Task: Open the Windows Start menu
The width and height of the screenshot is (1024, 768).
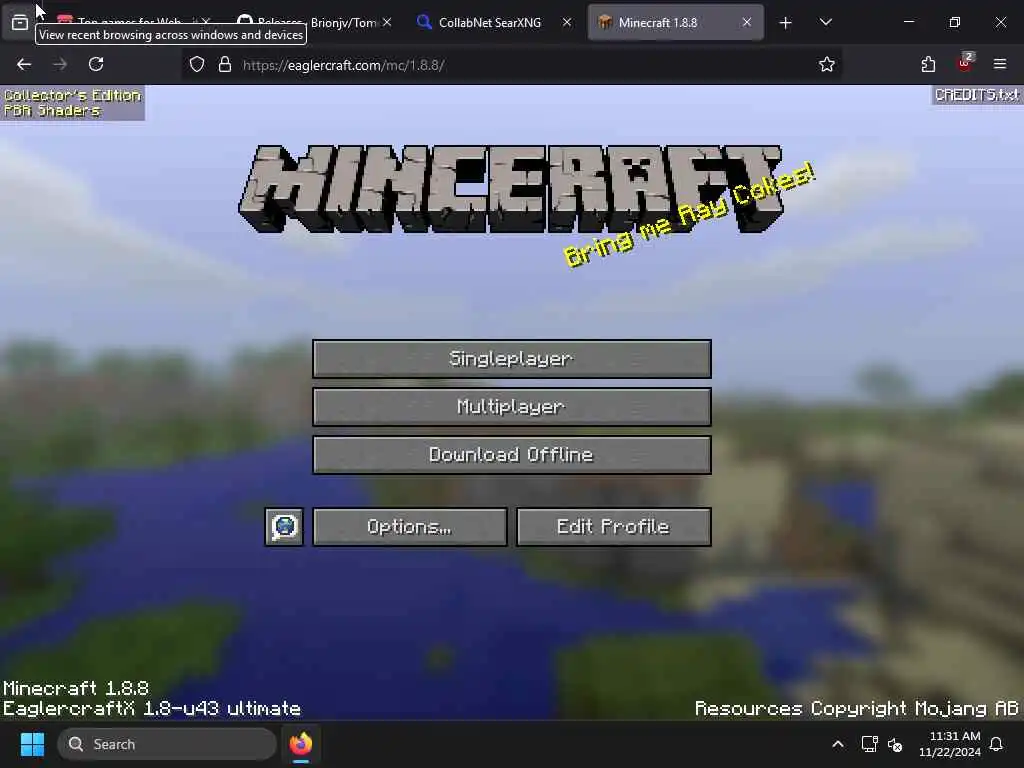Action: 32,744
